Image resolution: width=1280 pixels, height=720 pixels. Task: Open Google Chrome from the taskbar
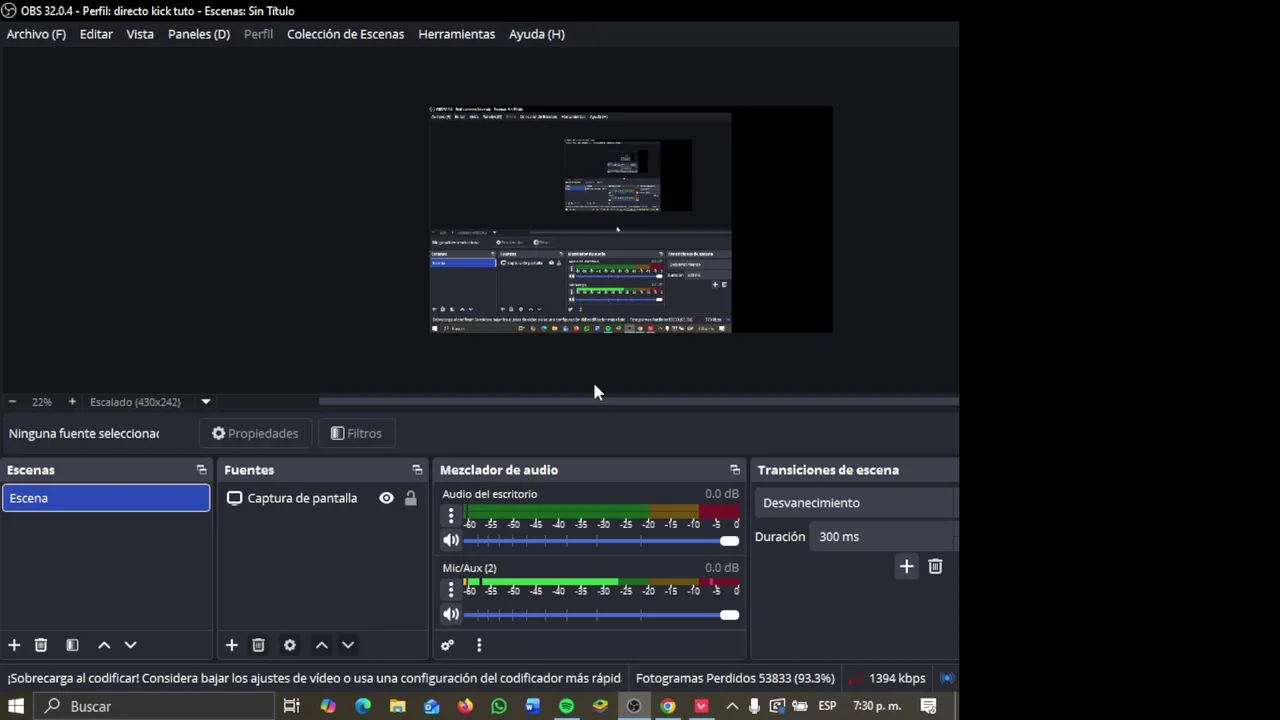pyautogui.click(x=667, y=706)
